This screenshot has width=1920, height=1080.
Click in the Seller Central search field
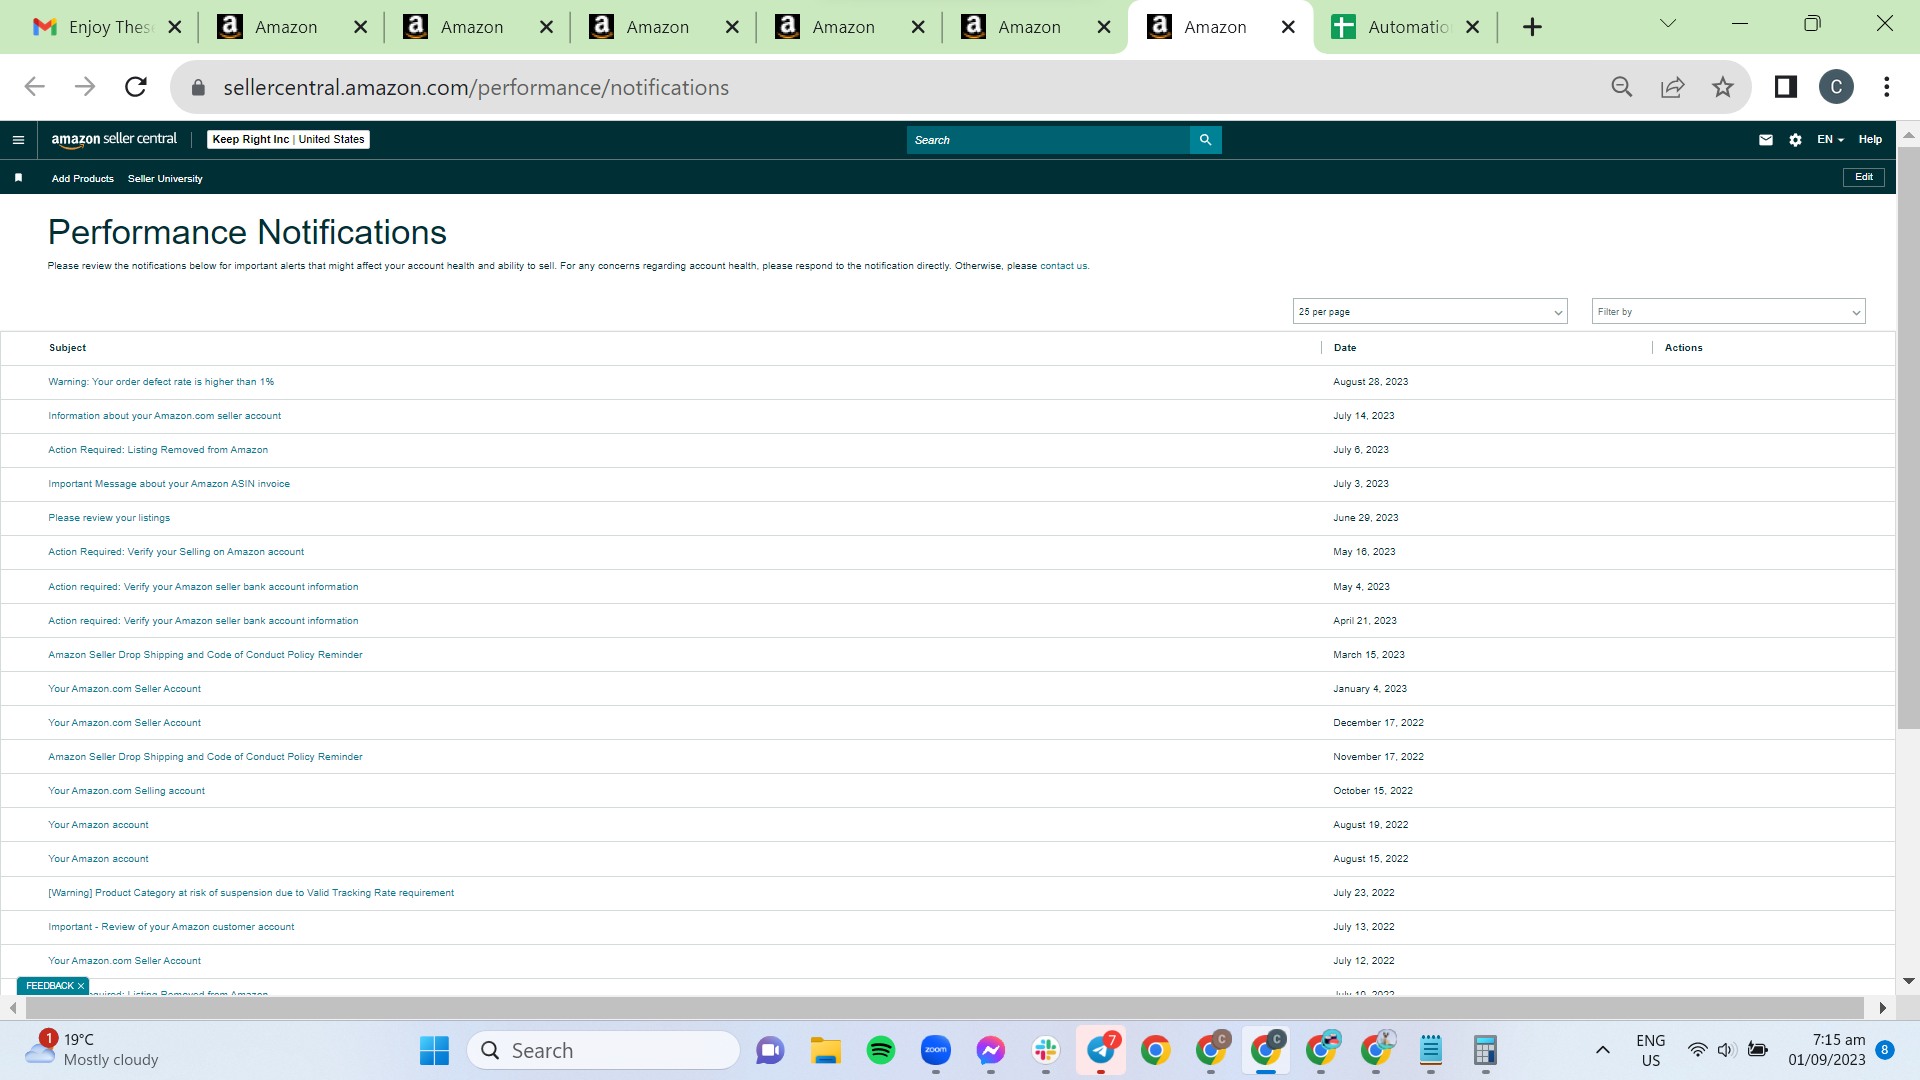pos(1048,140)
